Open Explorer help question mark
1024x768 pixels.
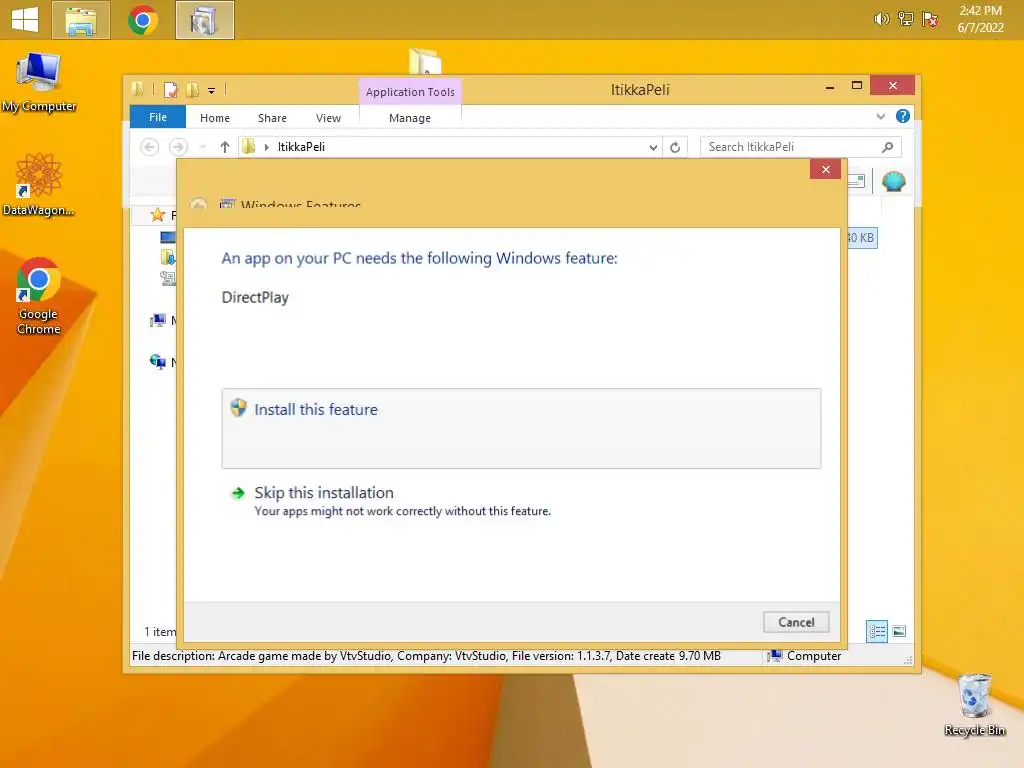click(903, 116)
